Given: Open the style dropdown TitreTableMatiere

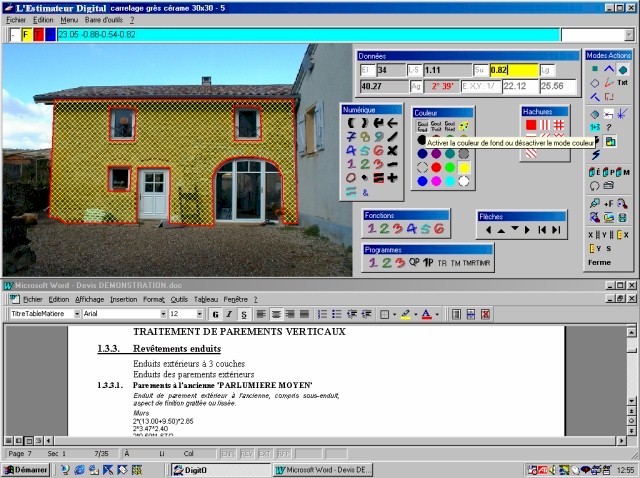Looking at the screenshot, I should 77,314.
